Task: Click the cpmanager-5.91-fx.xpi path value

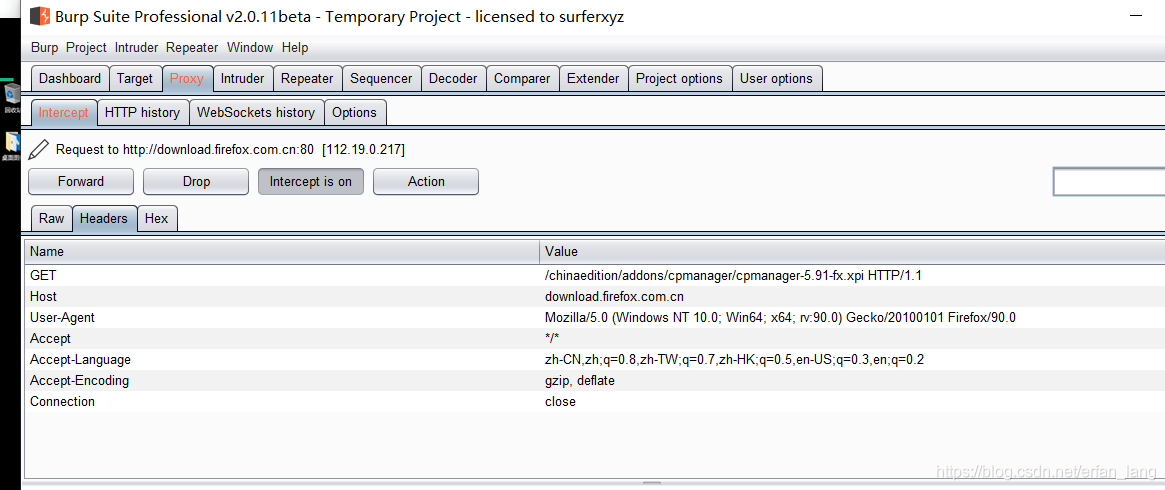Action: [734, 275]
